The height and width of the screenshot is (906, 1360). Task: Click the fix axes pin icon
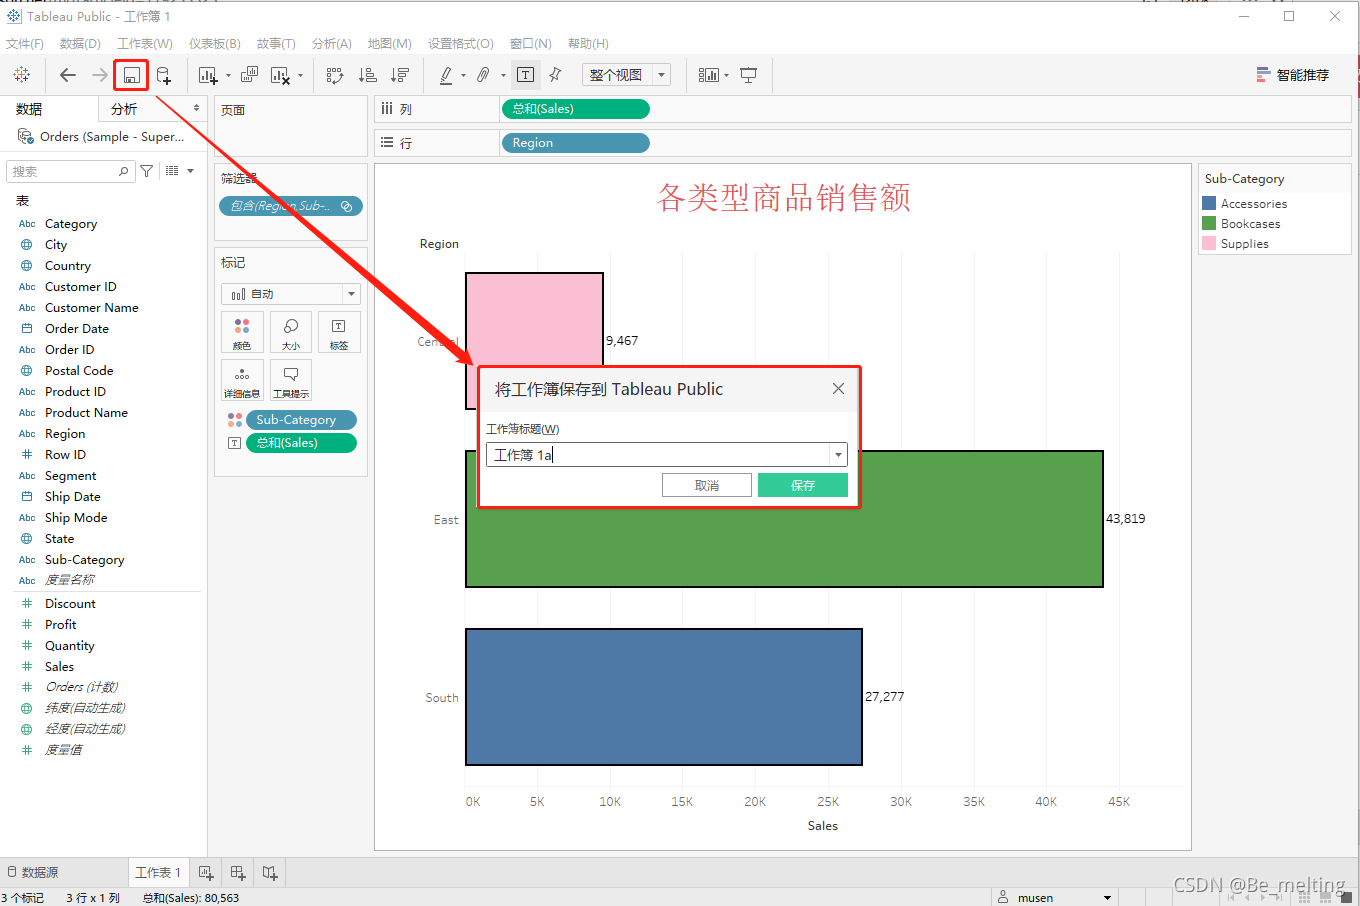pyautogui.click(x=556, y=75)
